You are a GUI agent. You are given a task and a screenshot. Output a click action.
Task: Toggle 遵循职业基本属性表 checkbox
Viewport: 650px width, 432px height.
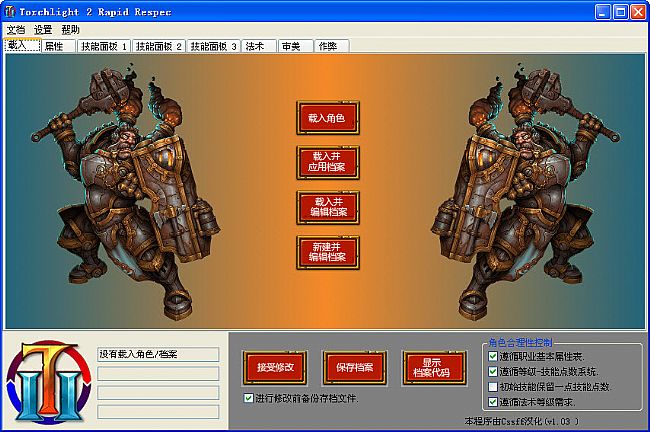[x=493, y=356]
